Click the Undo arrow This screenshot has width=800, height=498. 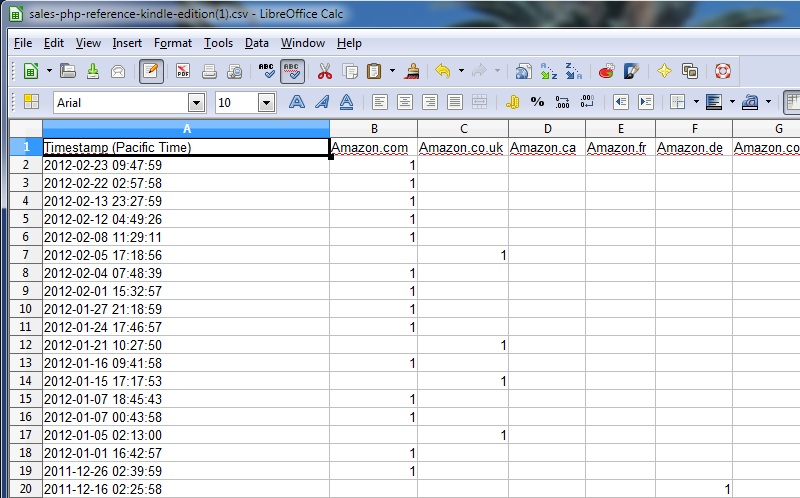443,71
